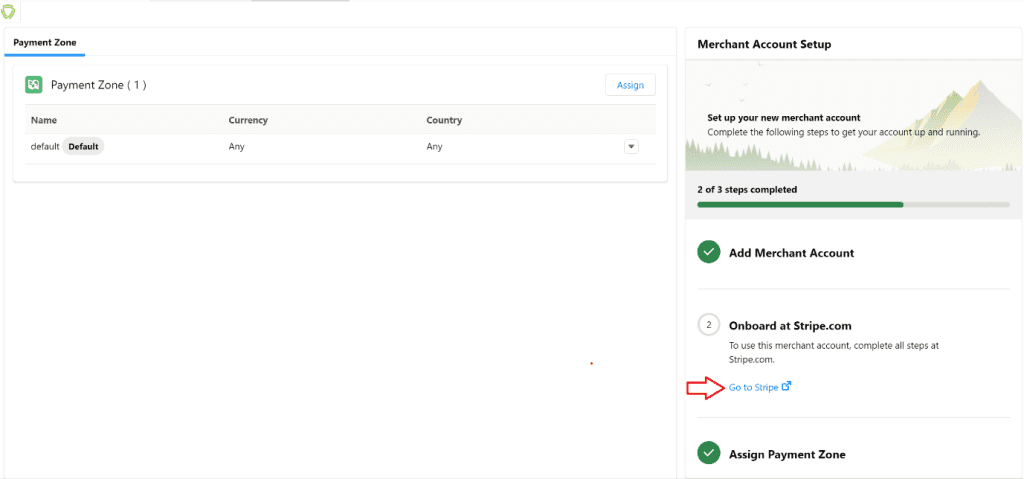Screen dimensions: 1024x479
Task: Switch to the Payment Zone tab
Action: [x=45, y=43]
